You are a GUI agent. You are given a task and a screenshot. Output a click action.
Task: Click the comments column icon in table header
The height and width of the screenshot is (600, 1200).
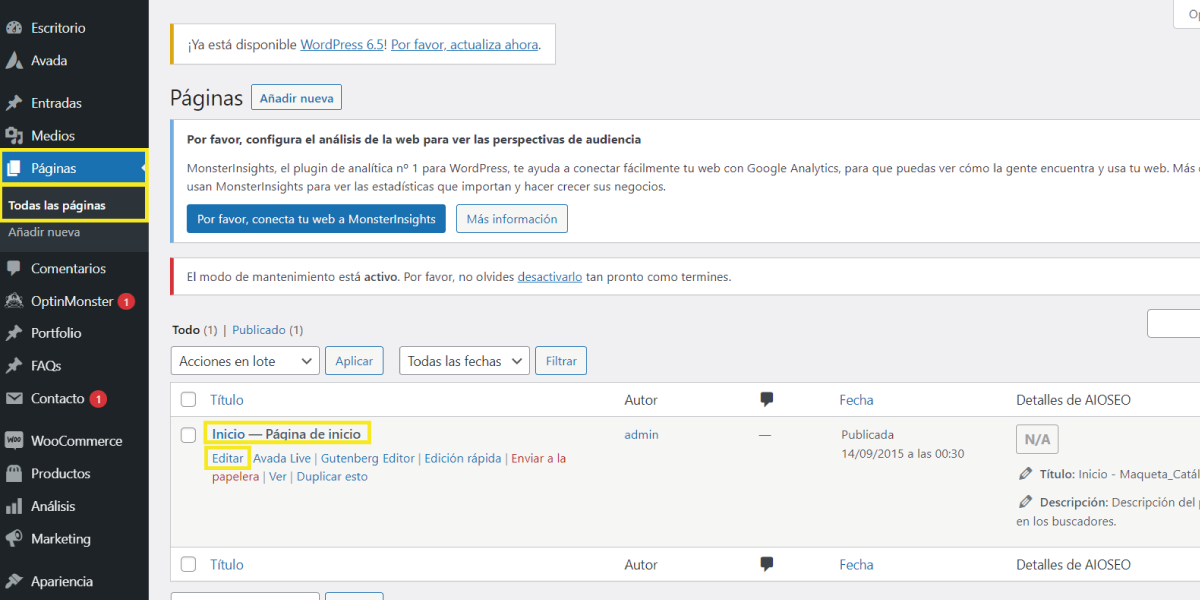[767, 399]
